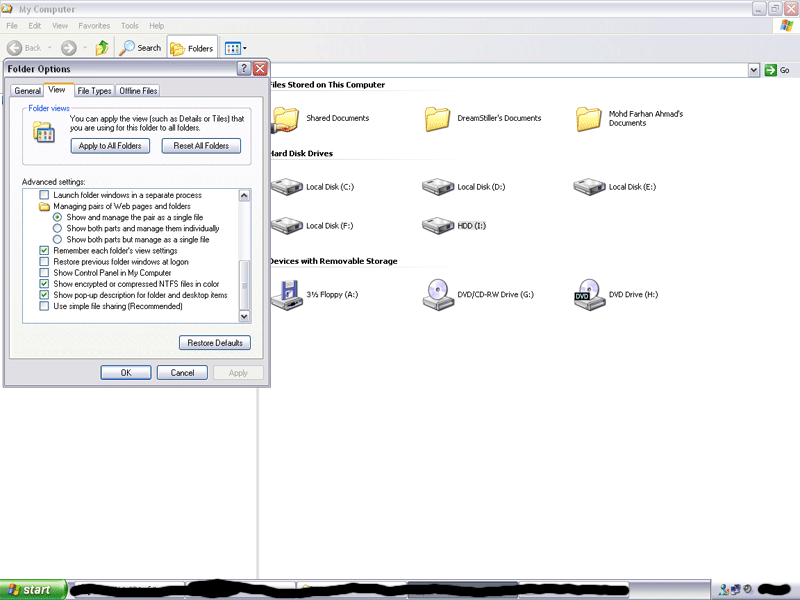Click the Advanced settings scroll down arrow
Image resolution: width=800 pixels, height=600 pixels.
tap(244, 316)
